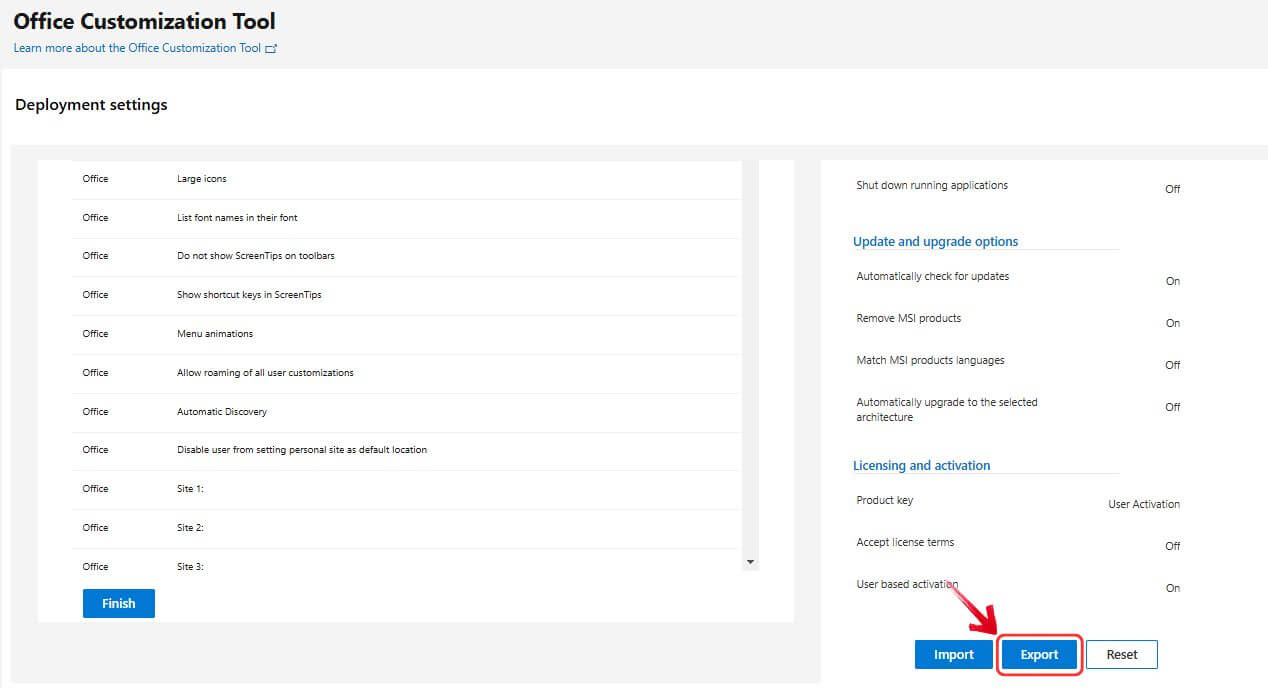Image resolution: width=1268 pixels, height=688 pixels.
Task: Click the Licensing and activation heading
Action: 921,465
